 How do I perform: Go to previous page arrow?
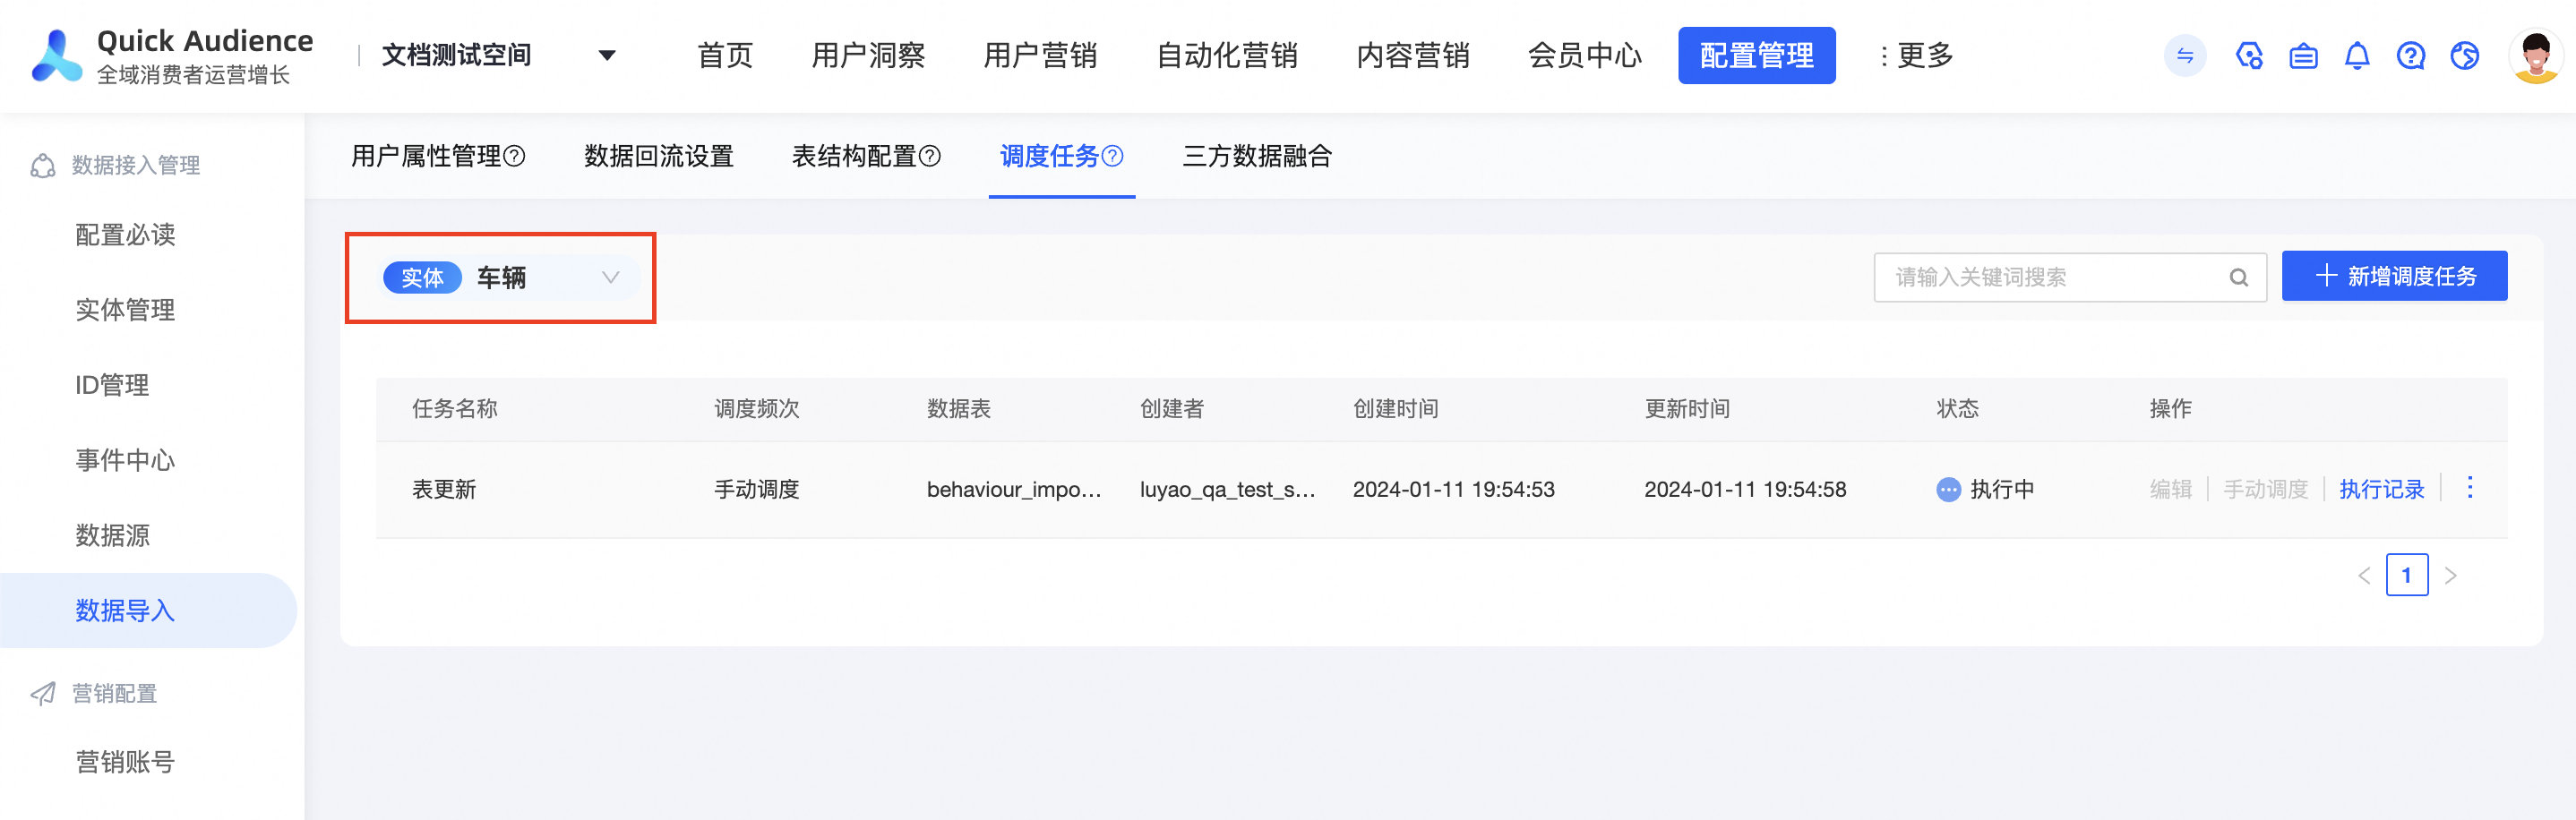point(2364,576)
